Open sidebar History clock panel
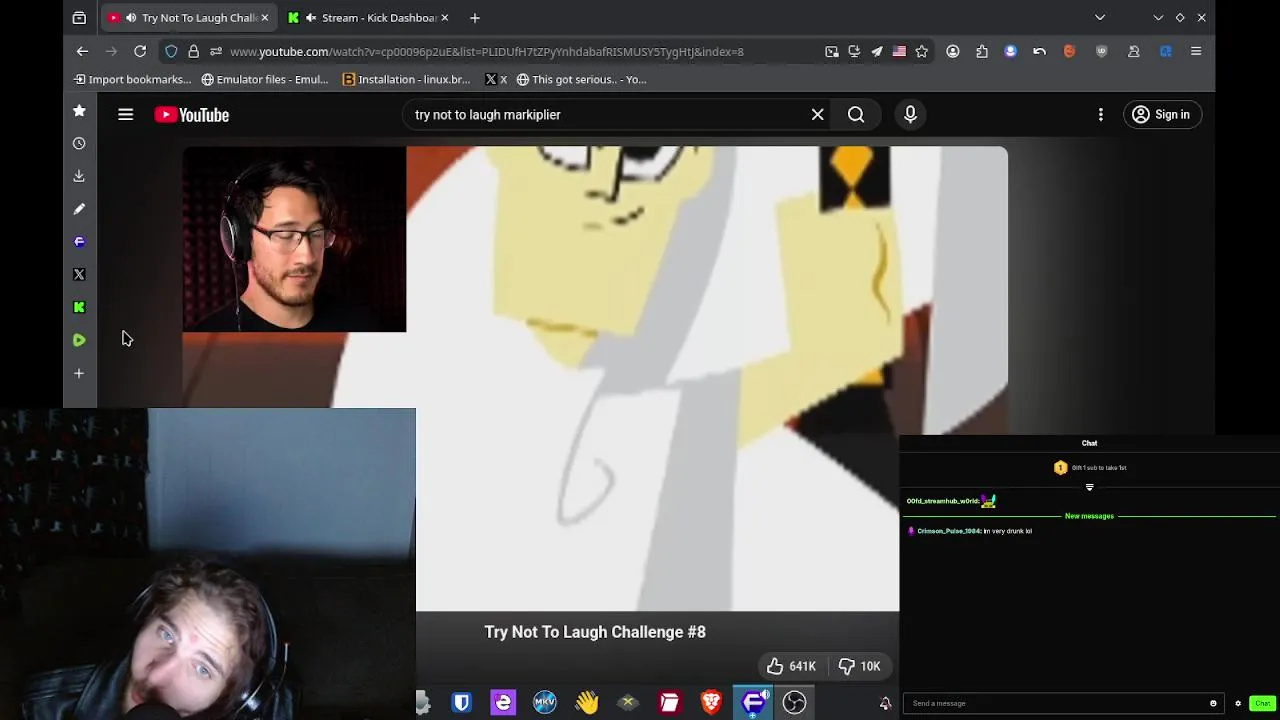The image size is (1280, 720). [x=79, y=143]
